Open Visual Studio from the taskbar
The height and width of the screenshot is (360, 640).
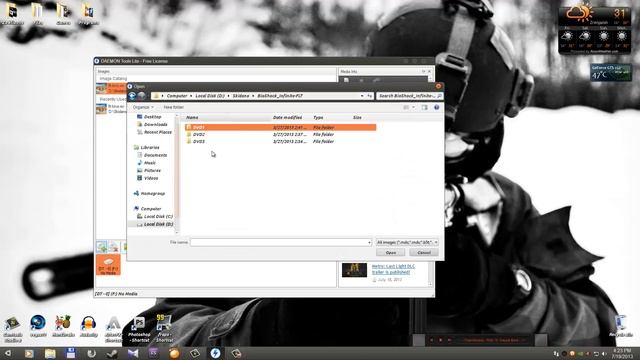133,353
